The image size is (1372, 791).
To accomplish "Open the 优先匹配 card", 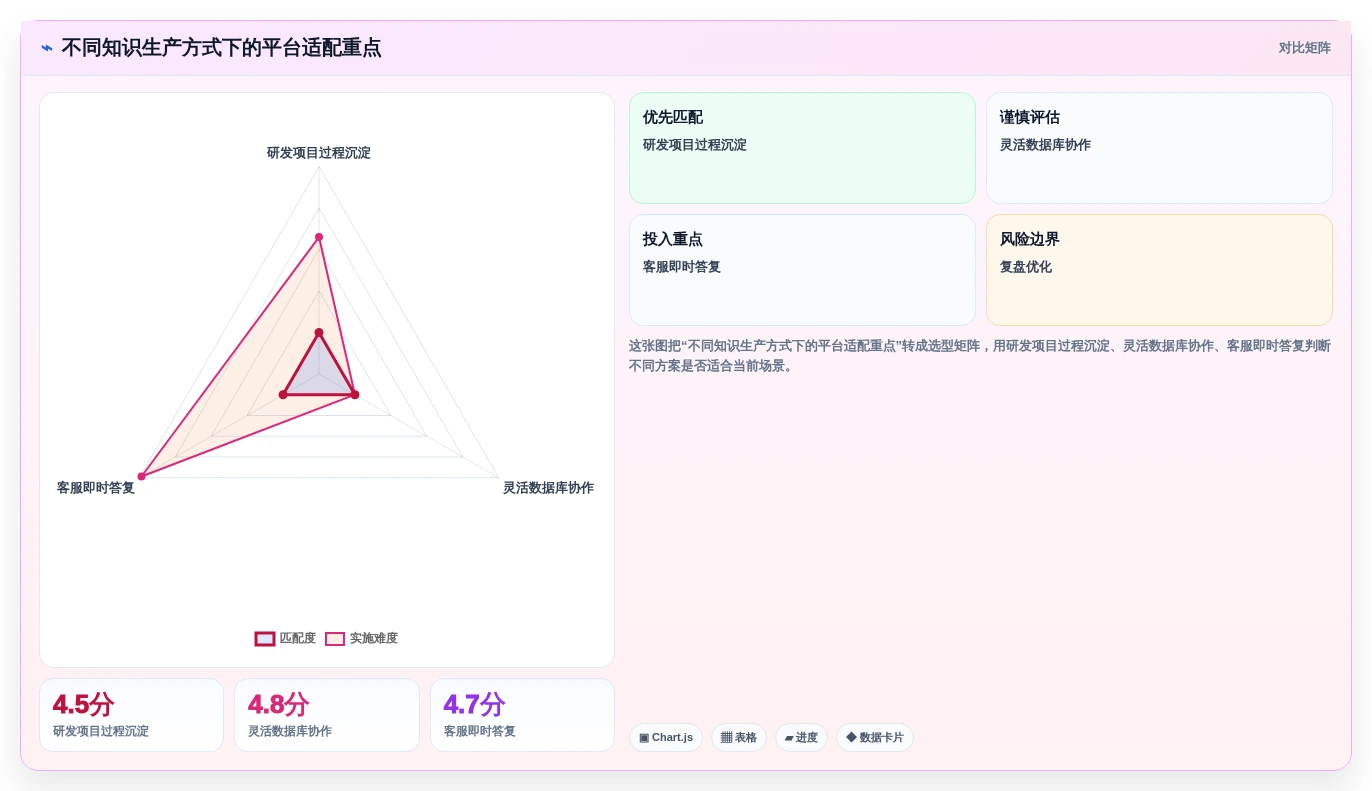I will 802,148.
